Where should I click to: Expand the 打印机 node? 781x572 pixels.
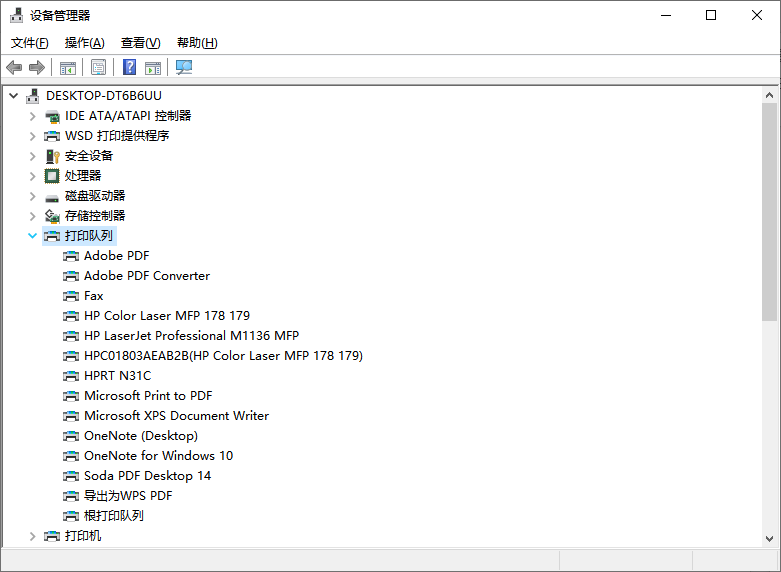pos(33,536)
